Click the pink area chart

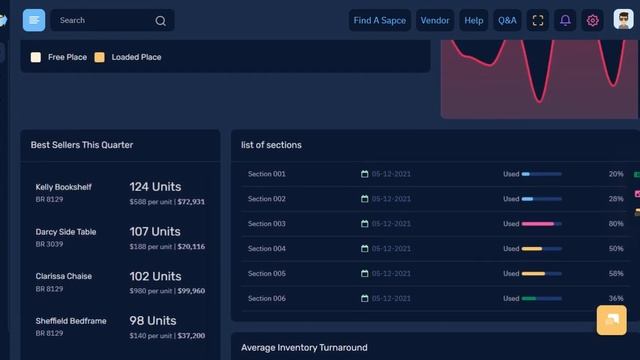tap(540, 79)
